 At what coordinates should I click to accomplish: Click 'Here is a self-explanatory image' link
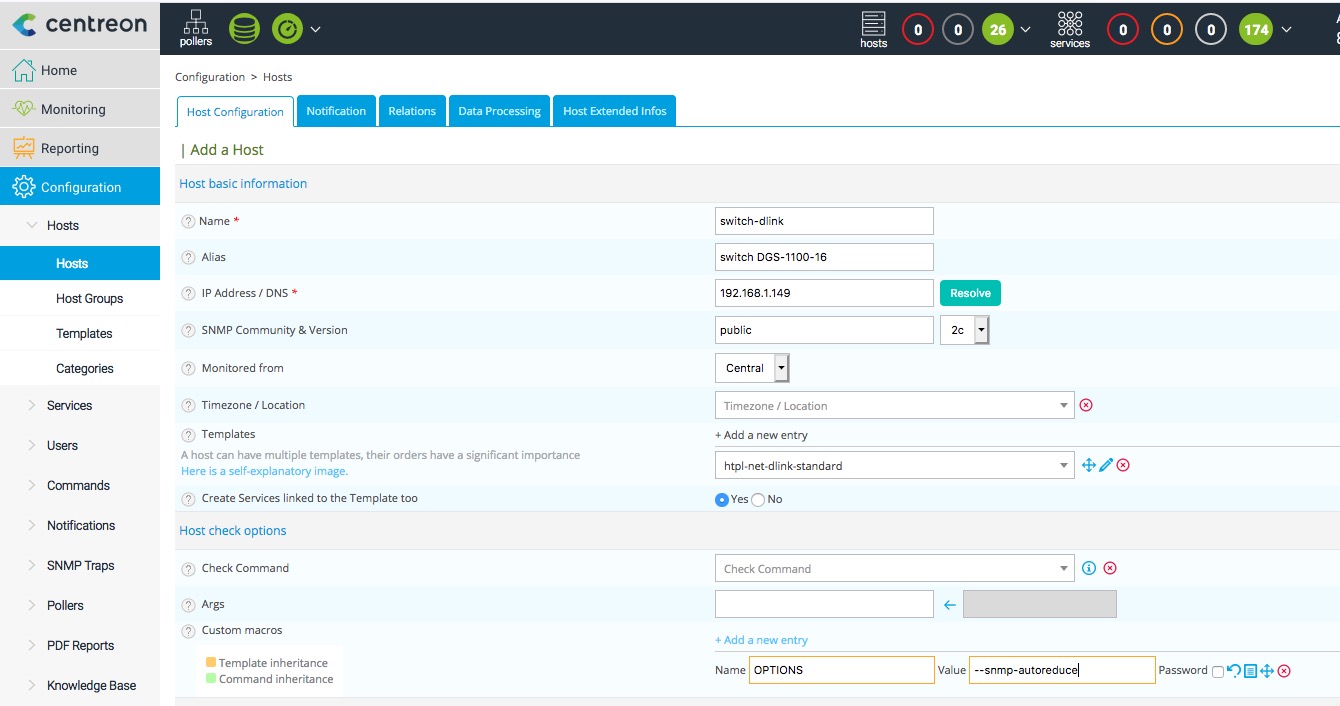click(264, 471)
